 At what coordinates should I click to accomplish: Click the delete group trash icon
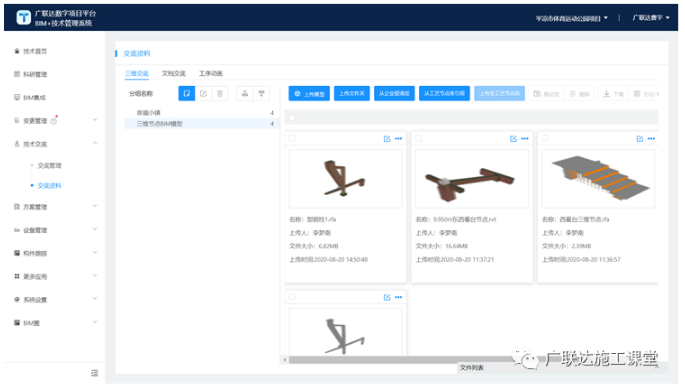tap(220, 93)
